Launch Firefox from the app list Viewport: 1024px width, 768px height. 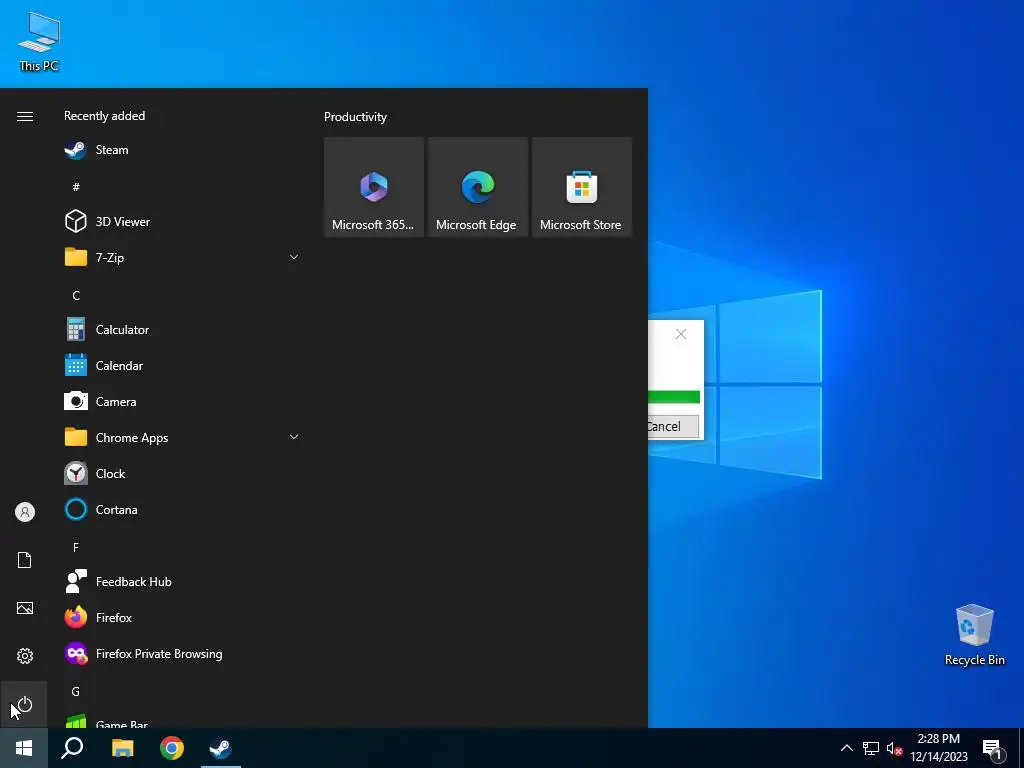coord(182,617)
